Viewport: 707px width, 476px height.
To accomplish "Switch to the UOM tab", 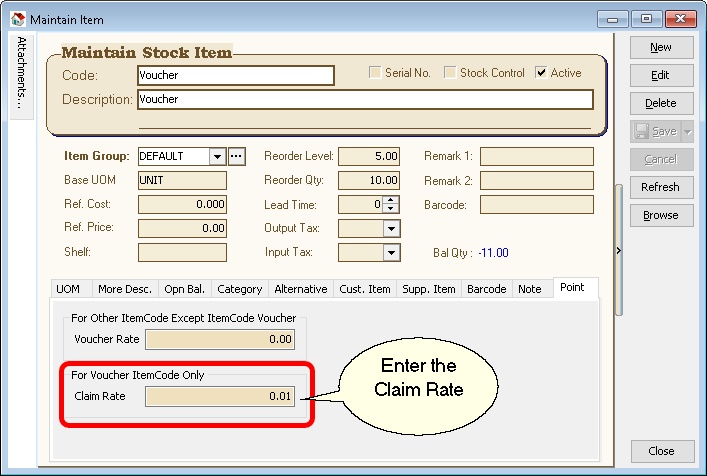I will [68, 289].
